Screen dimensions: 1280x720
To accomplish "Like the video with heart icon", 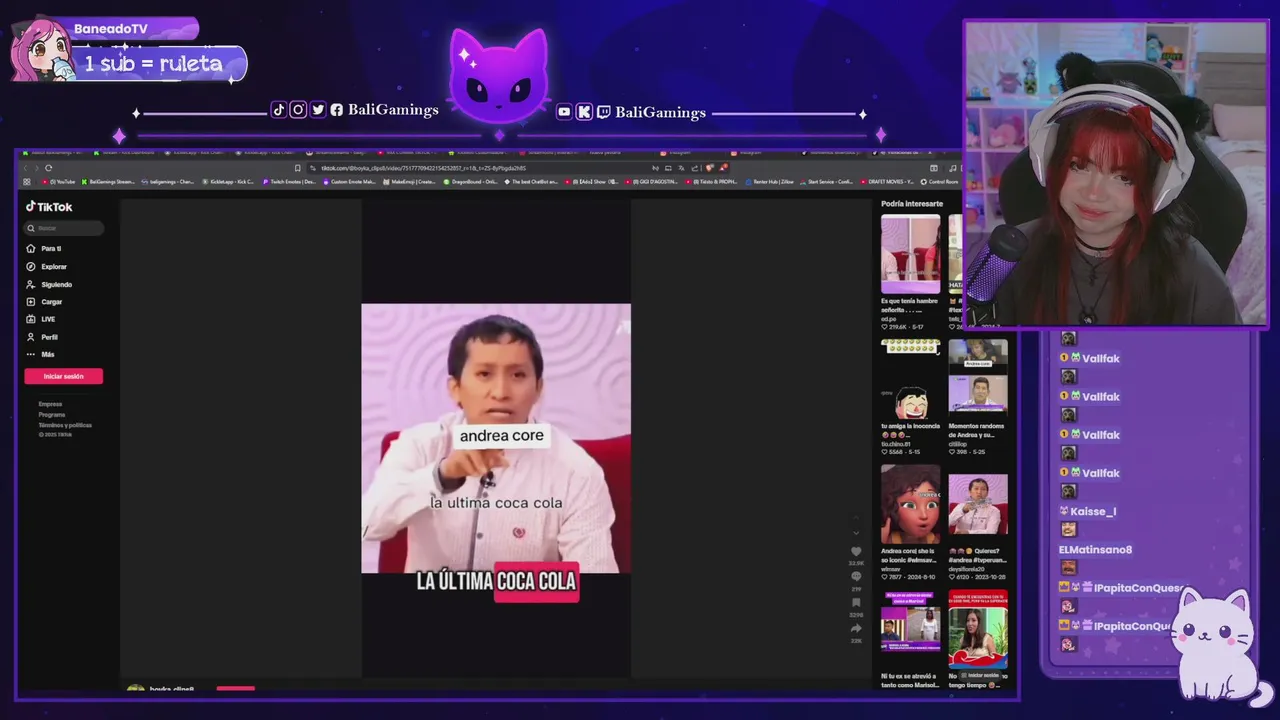I will [x=856, y=551].
